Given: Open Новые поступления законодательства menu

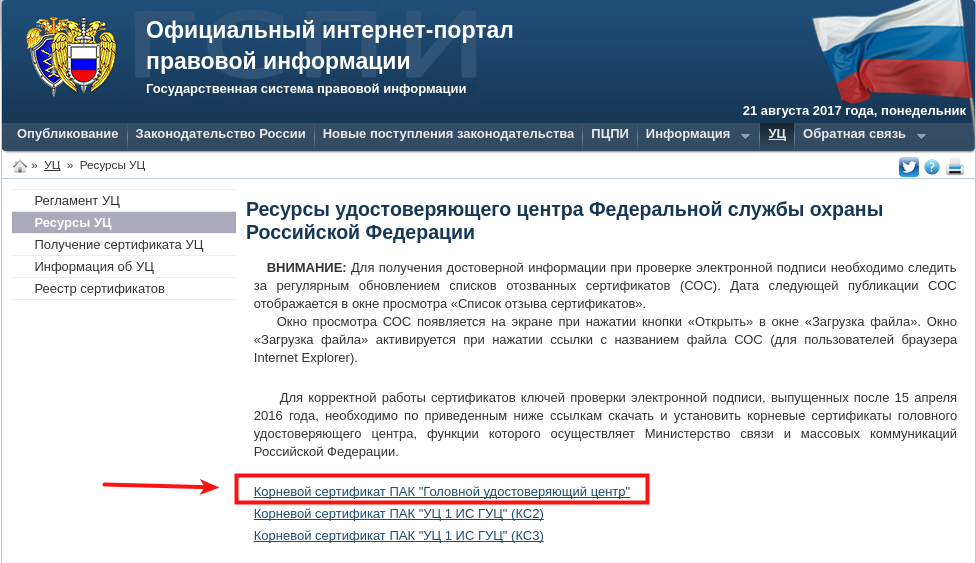Looking at the screenshot, I should click(448, 134).
